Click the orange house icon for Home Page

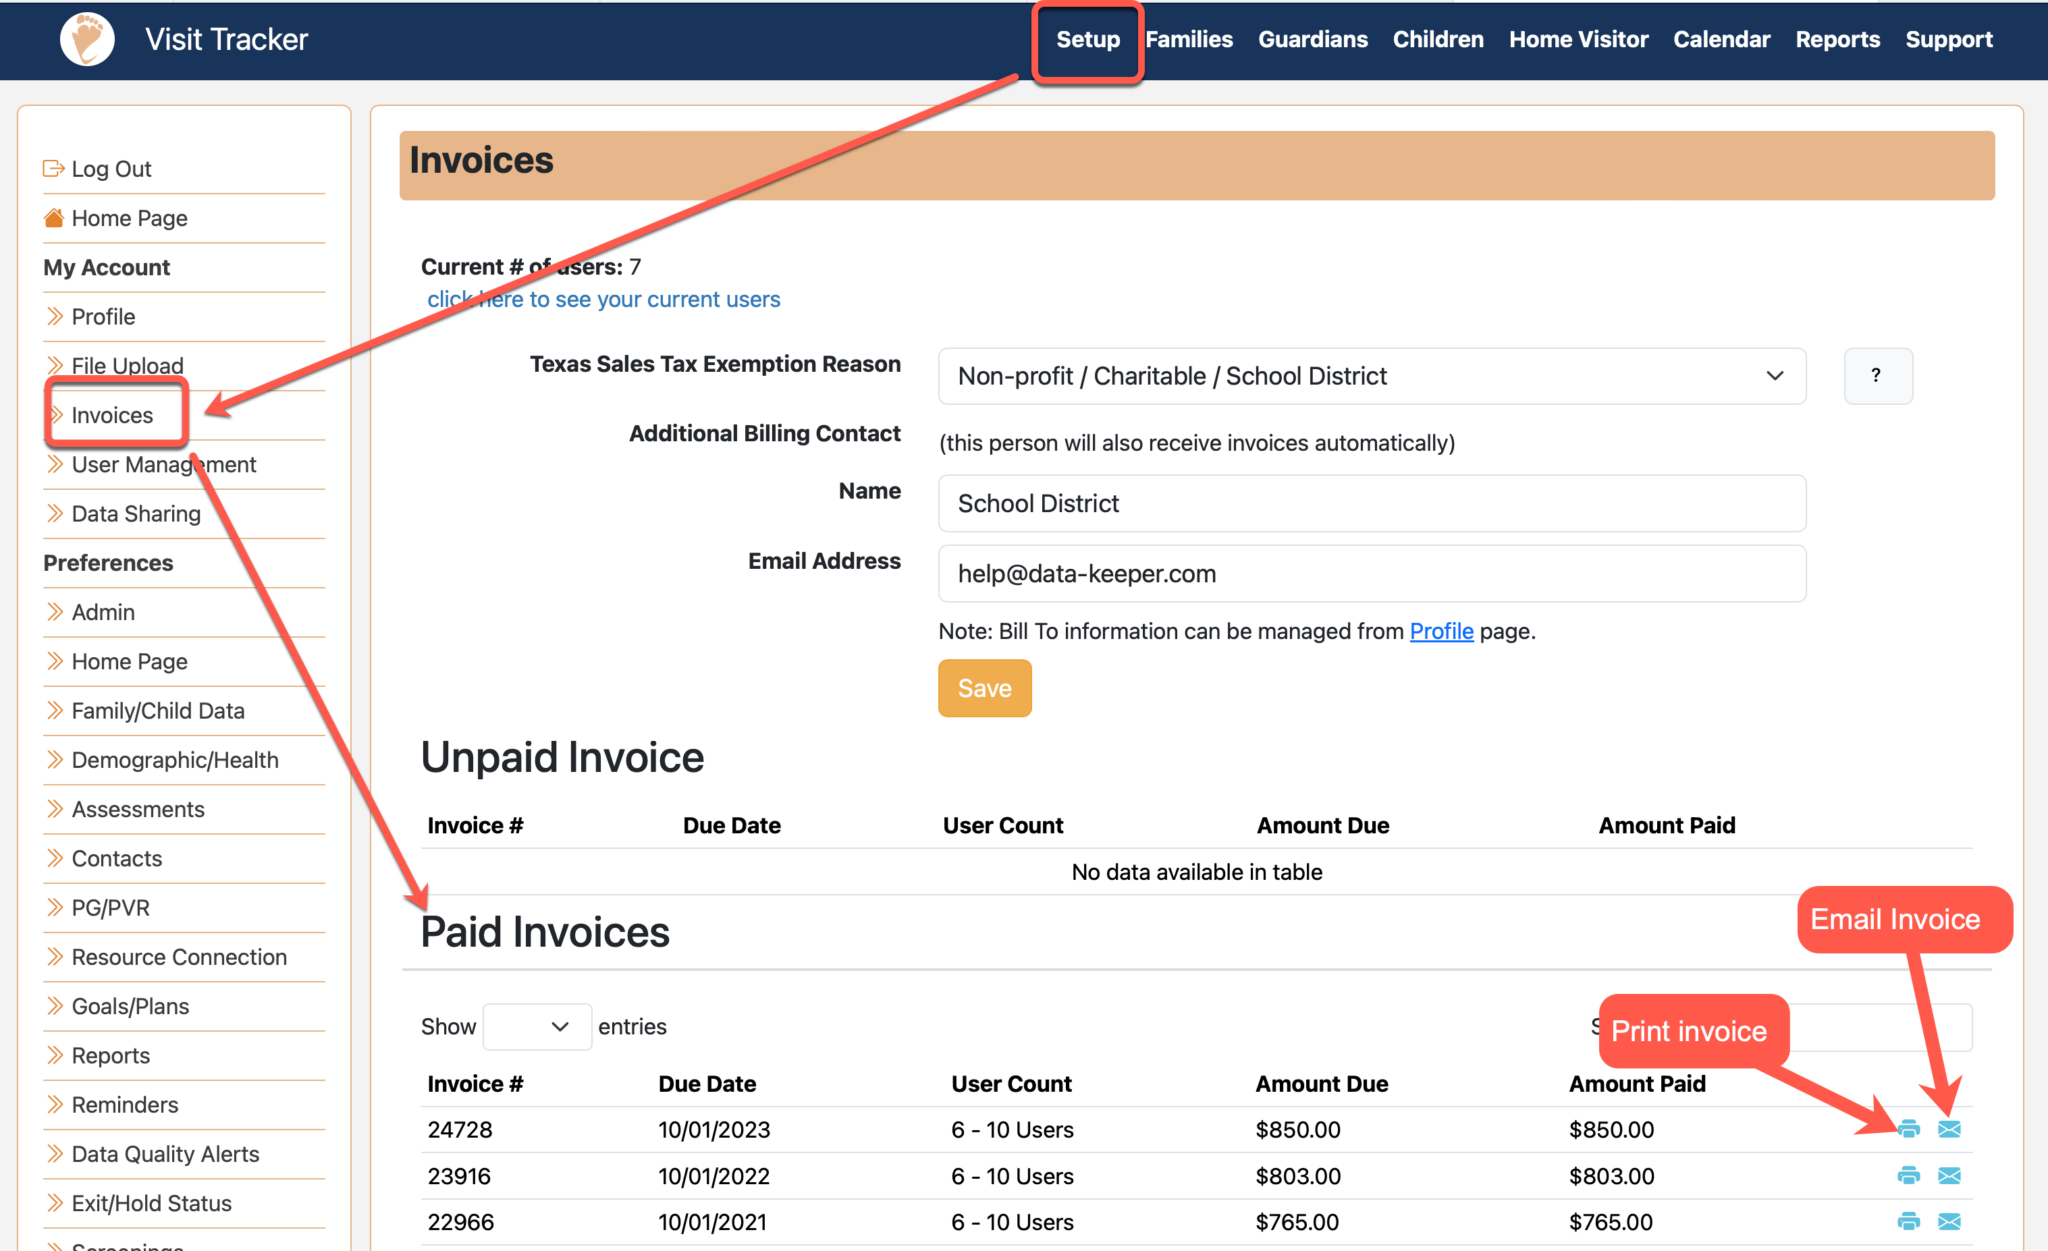pyautogui.click(x=54, y=217)
